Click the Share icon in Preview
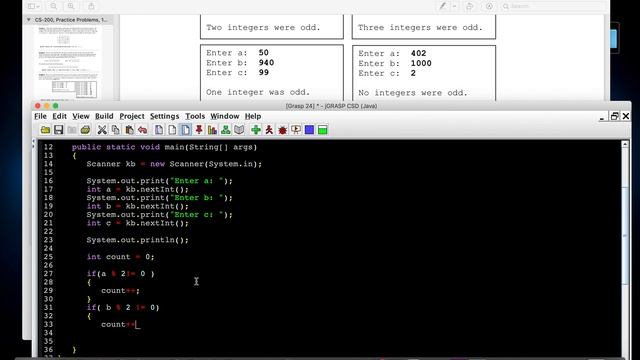 91,6
